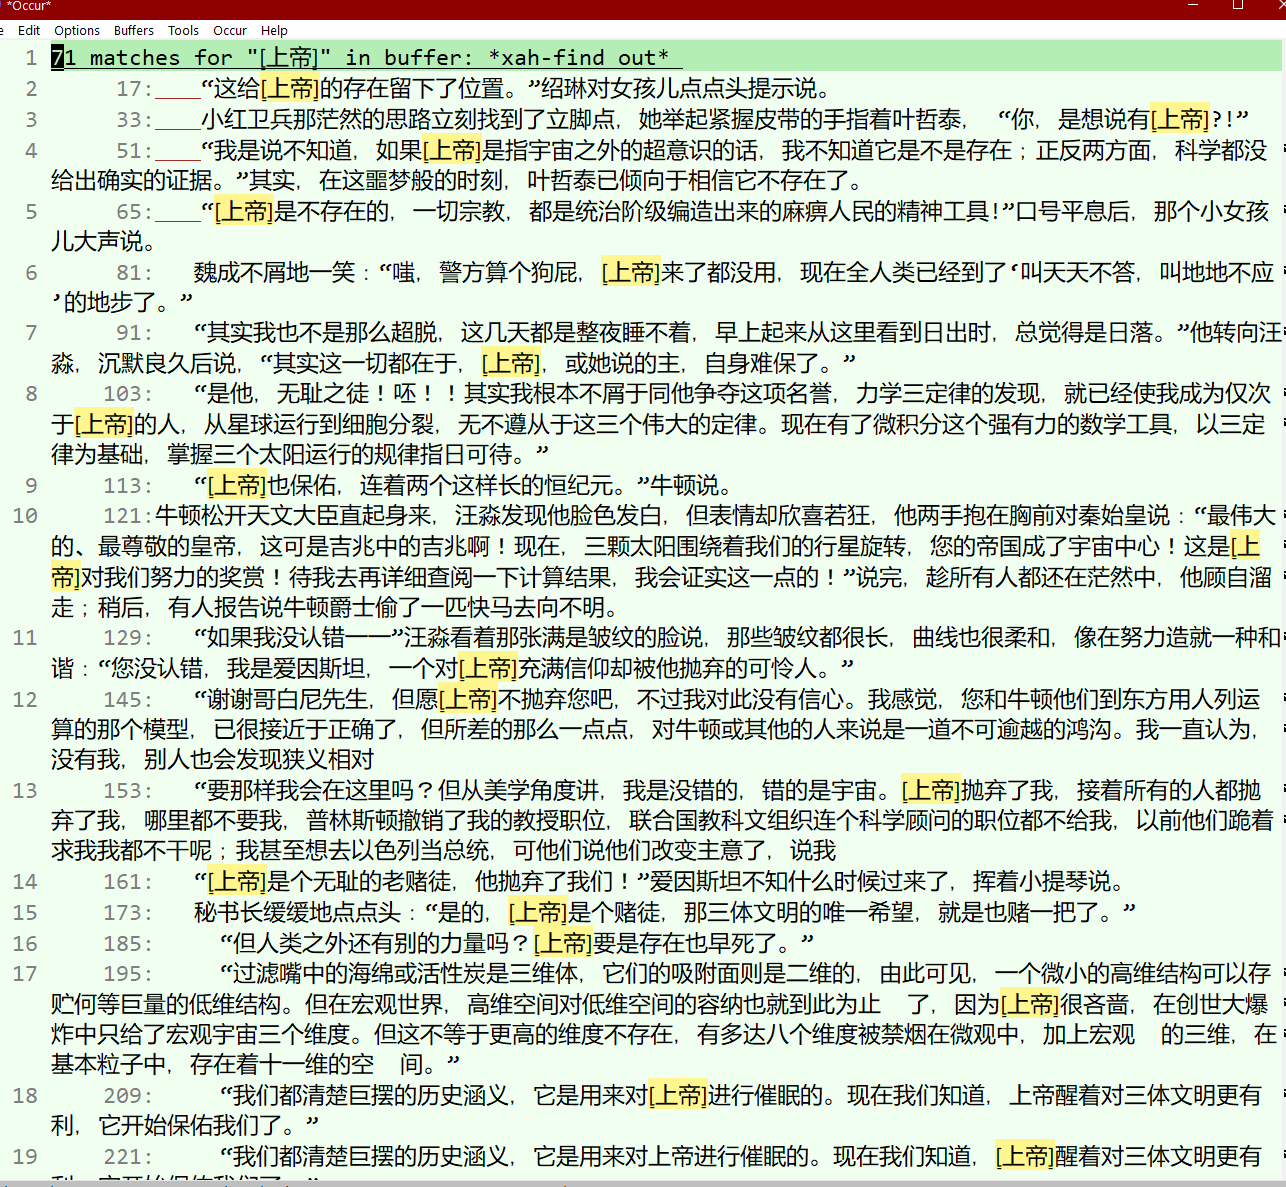Click display line number 10 in the margin
Viewport: 1286px width, 1187px height.
[25, 516]
